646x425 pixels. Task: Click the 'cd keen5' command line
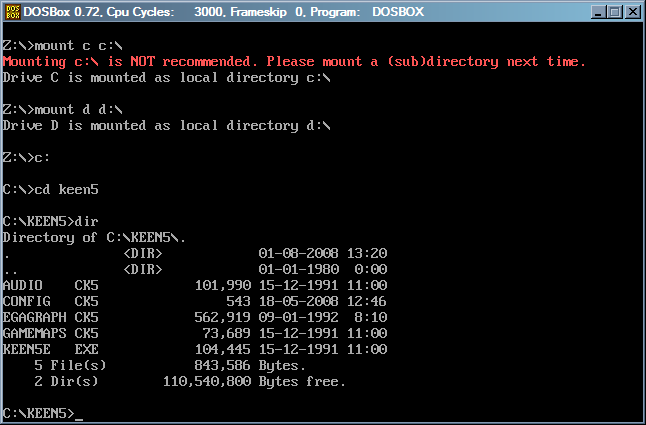51,190
